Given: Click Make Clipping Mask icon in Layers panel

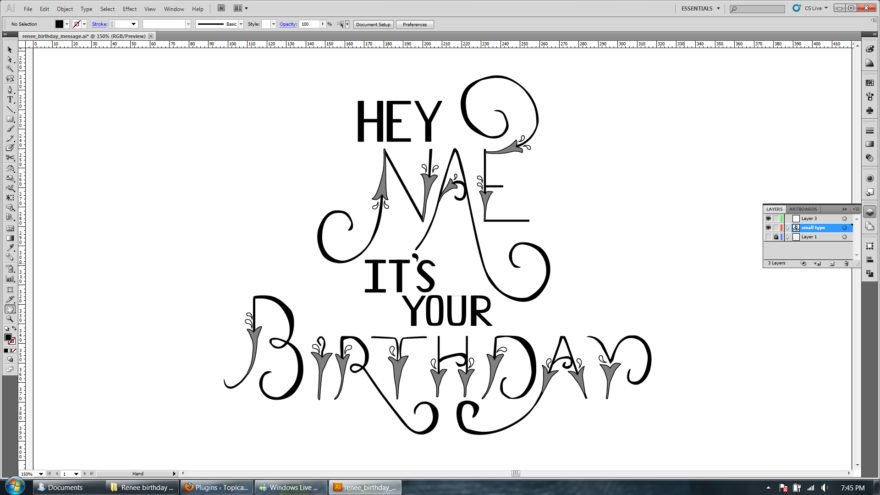Looking at the screenshot, I should click(x=803, y=263).
